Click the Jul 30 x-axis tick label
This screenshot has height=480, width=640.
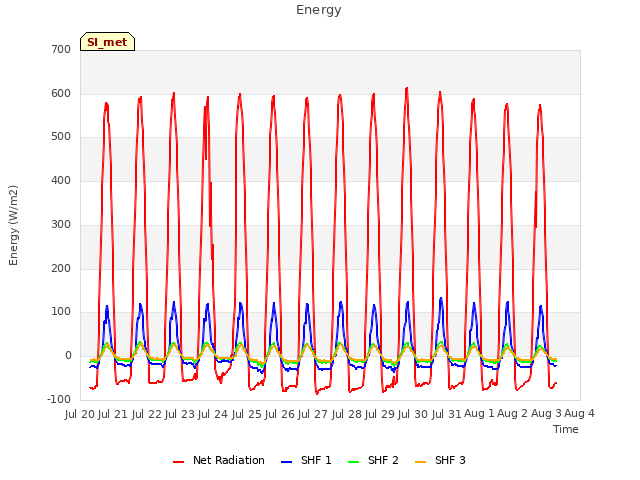tap(413, 414)
